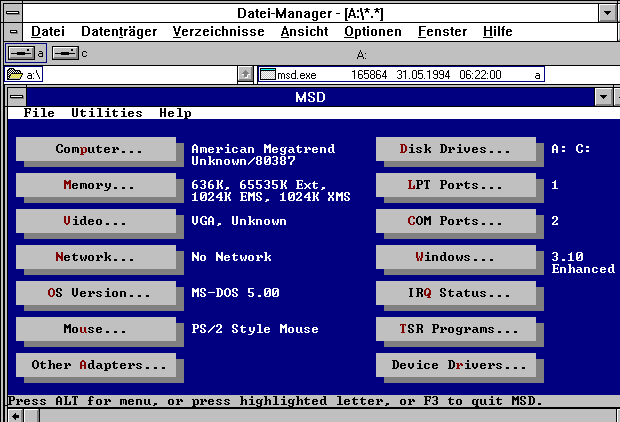Image resolution: width=620 pixels, height=422 pixels.
Task: Click the msd.exe file icon
Action: point(268,74)
